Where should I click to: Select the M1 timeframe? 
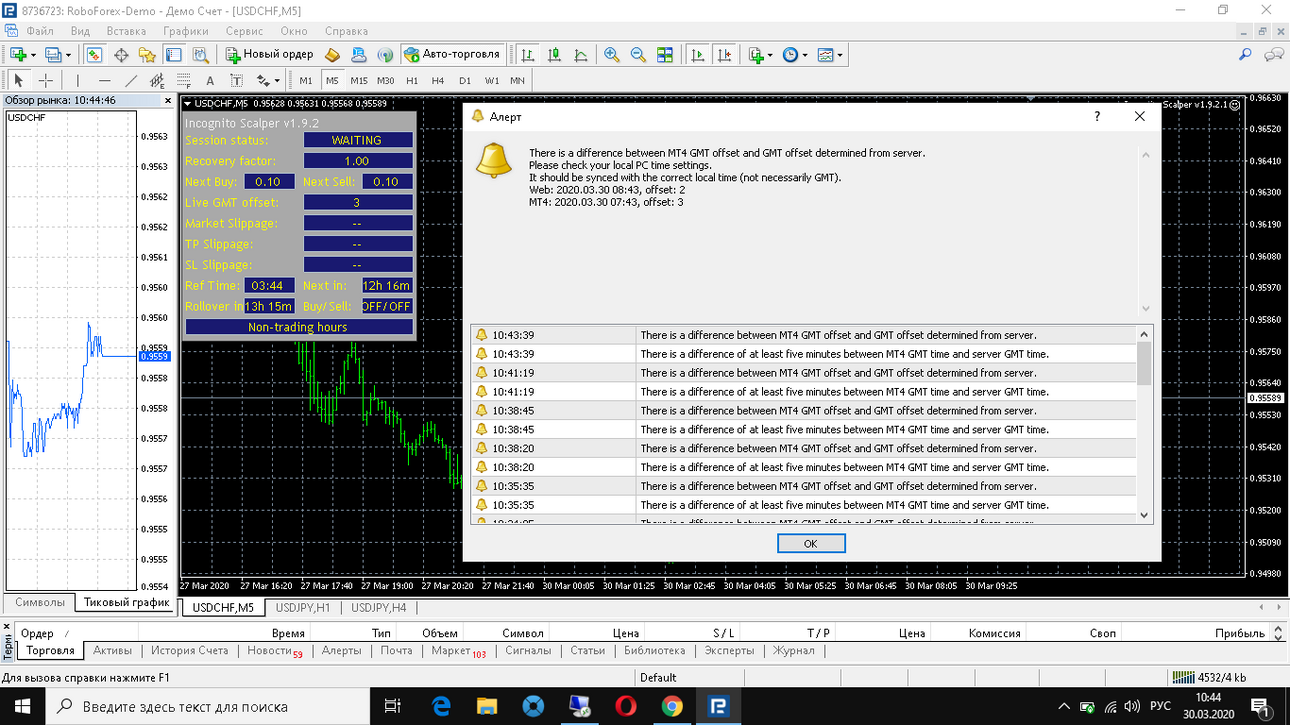coord(306,80)
